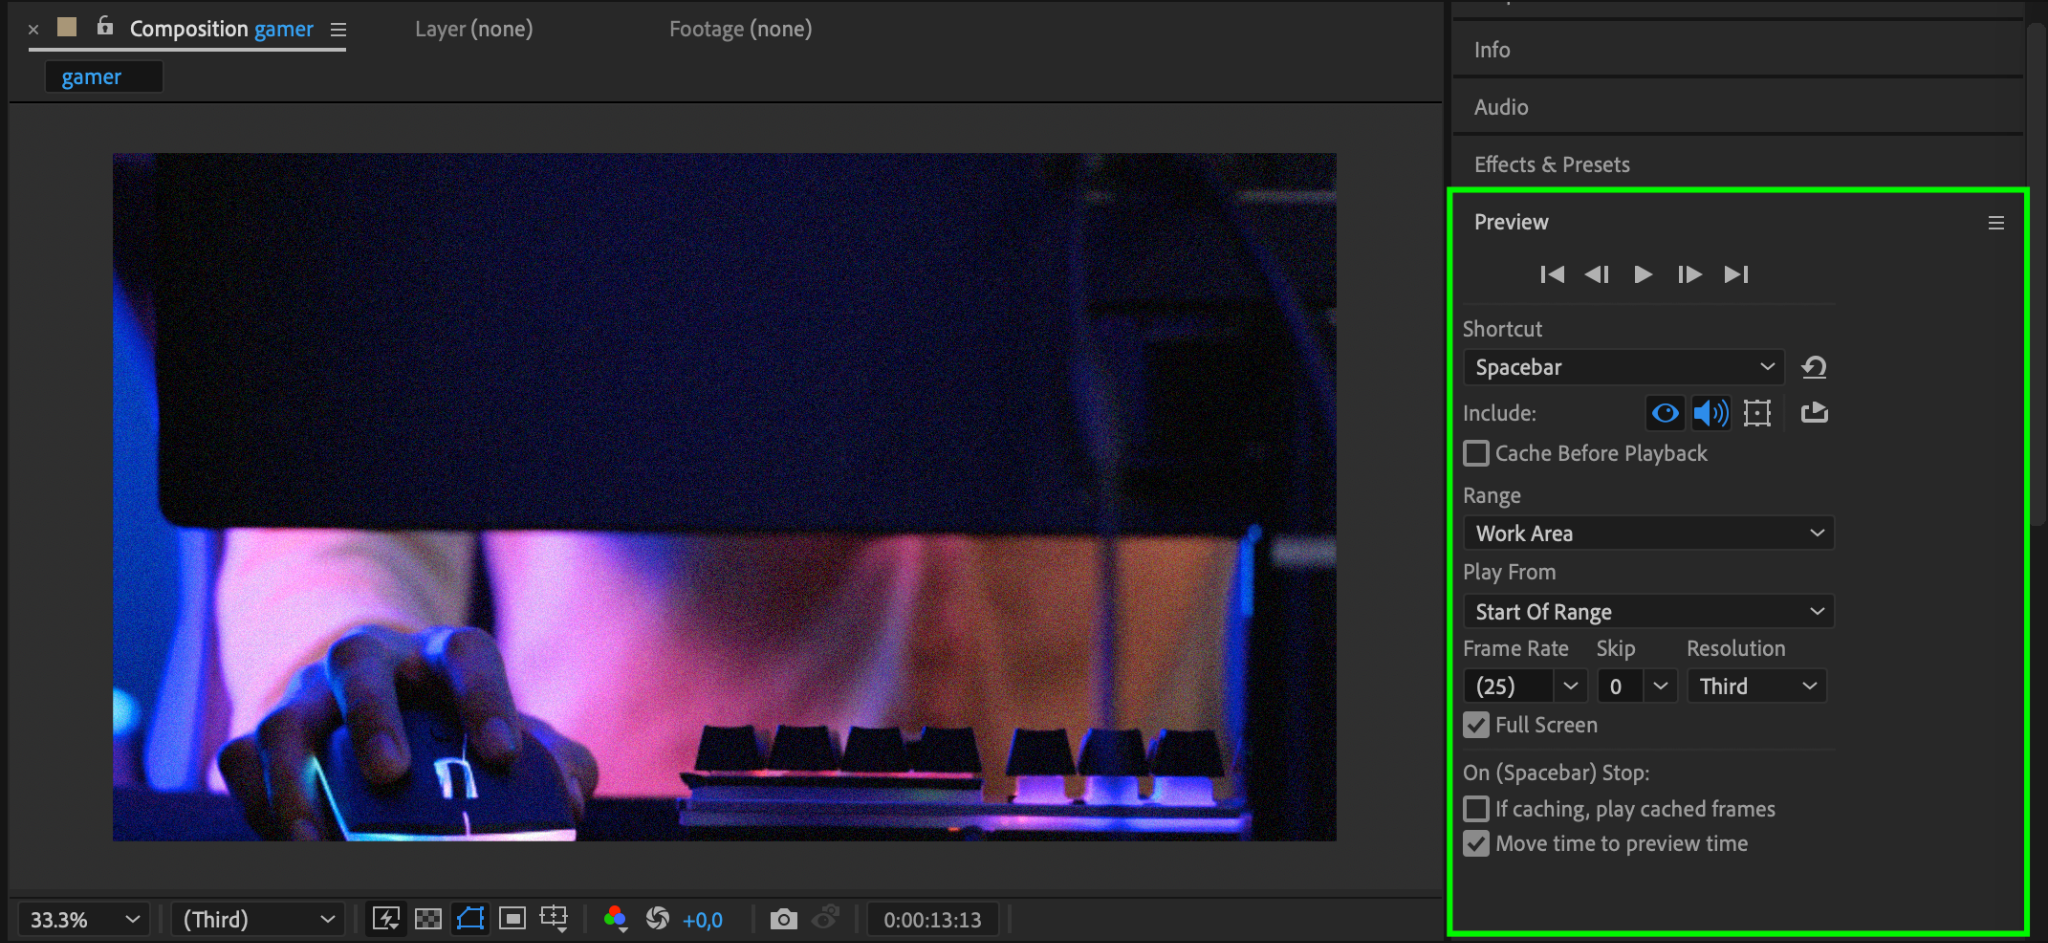Viewport: 2048px width, 943px height.
Task: Jump to the last frame
Action: tap(1736, 274)
